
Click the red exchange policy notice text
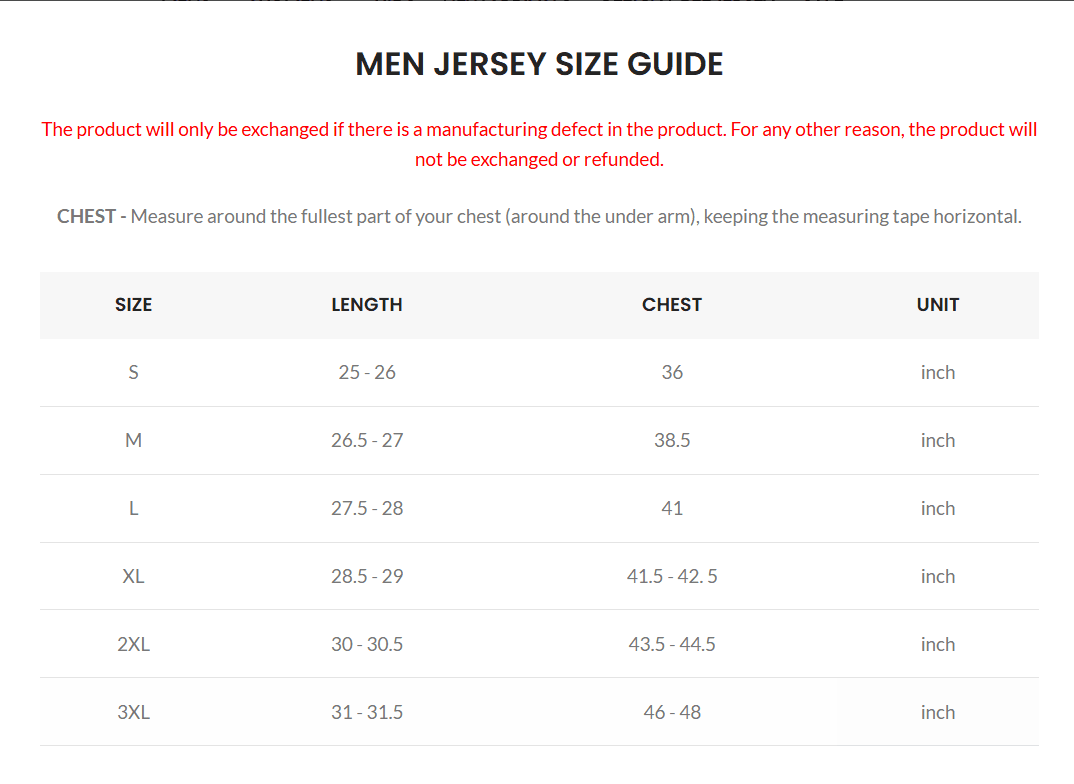pos(539,144)
